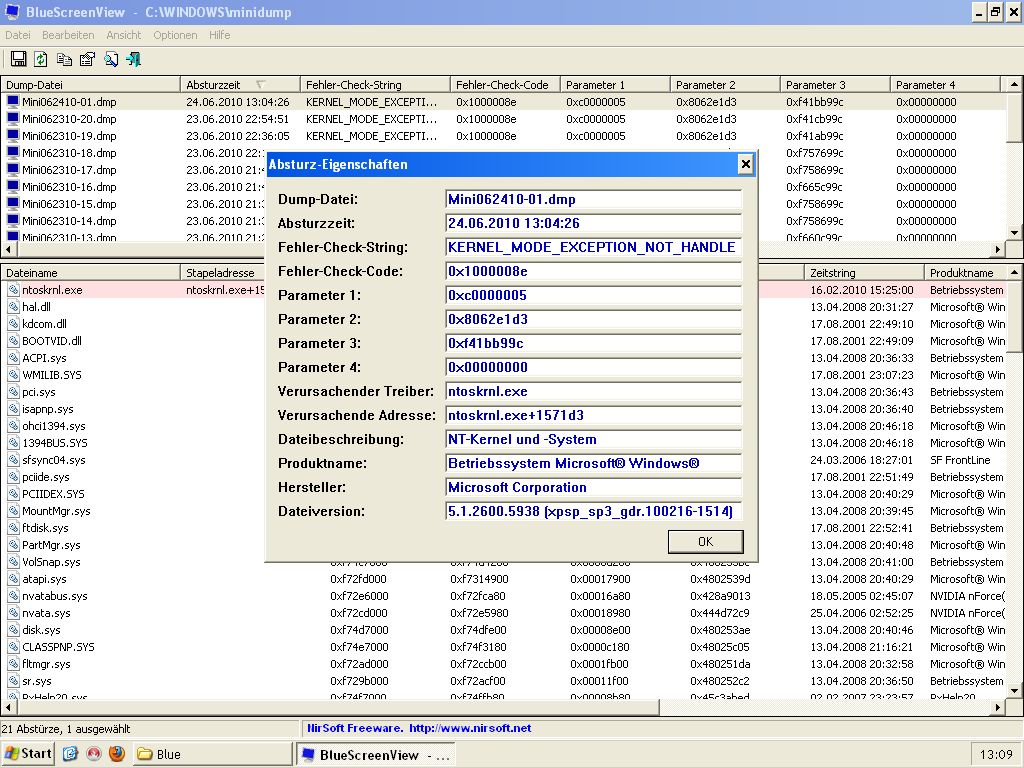
Task: Click the Save selected items toolbar icon
Action: [x=18, y=59]
